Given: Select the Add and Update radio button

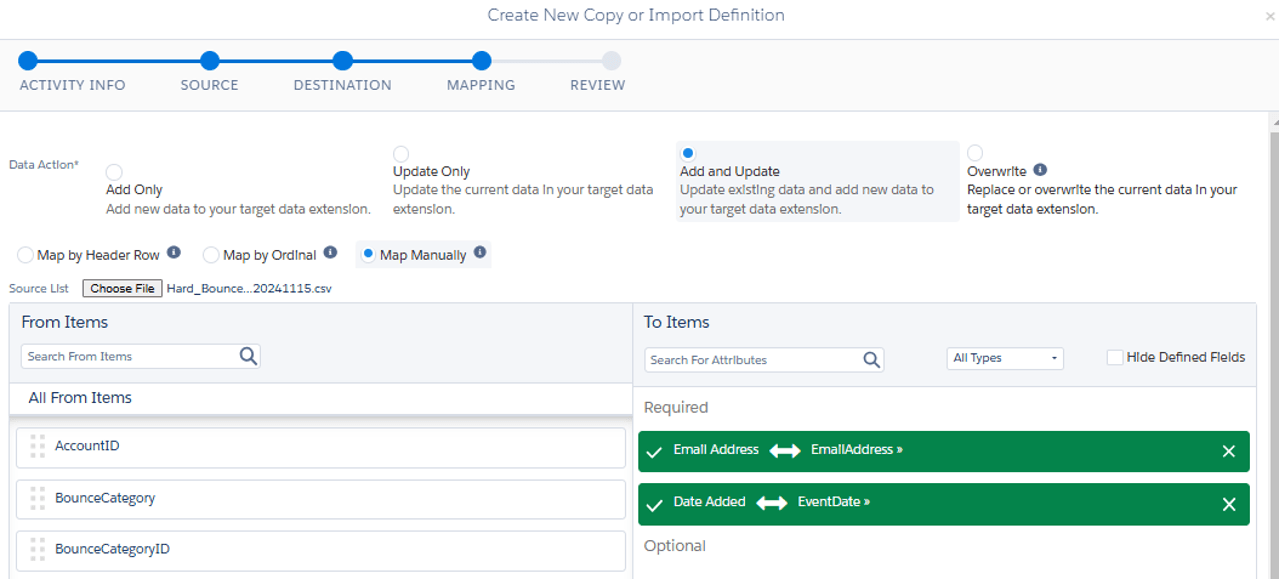Looking at the screenshot, I should (x=688, y=153).
